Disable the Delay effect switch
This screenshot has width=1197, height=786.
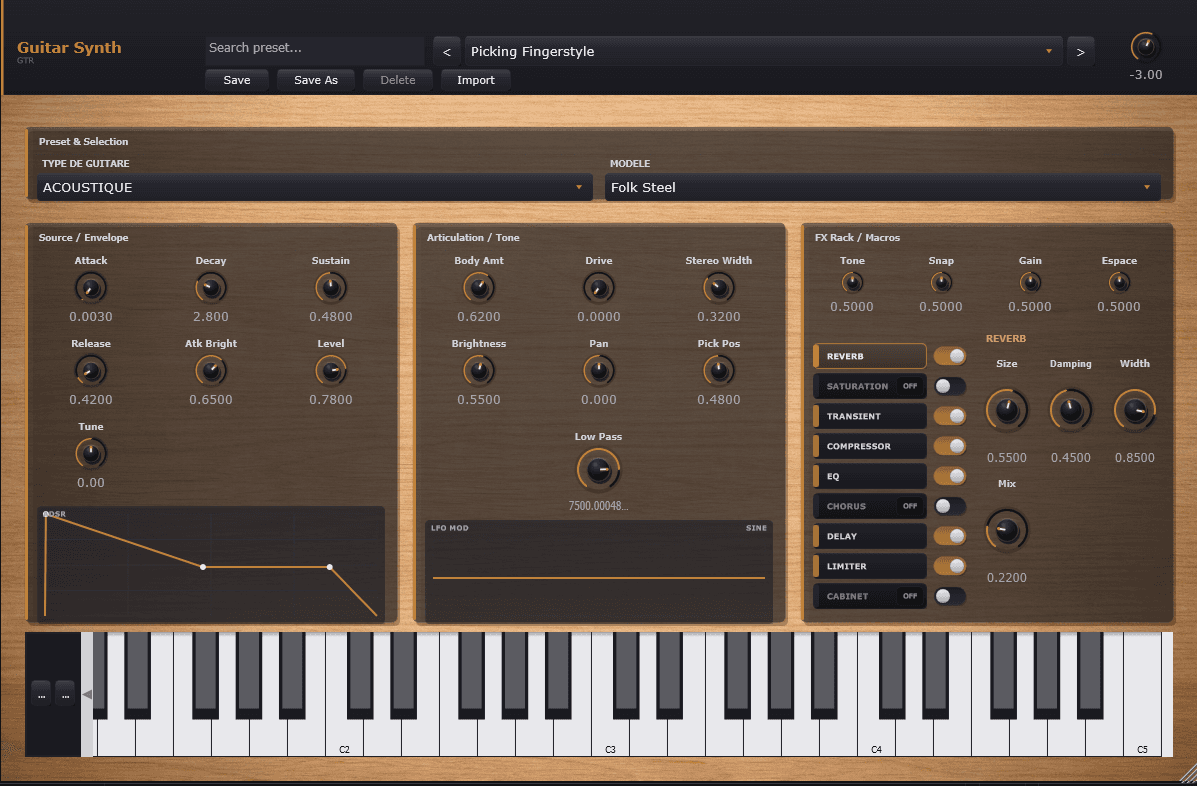(949, 536)
